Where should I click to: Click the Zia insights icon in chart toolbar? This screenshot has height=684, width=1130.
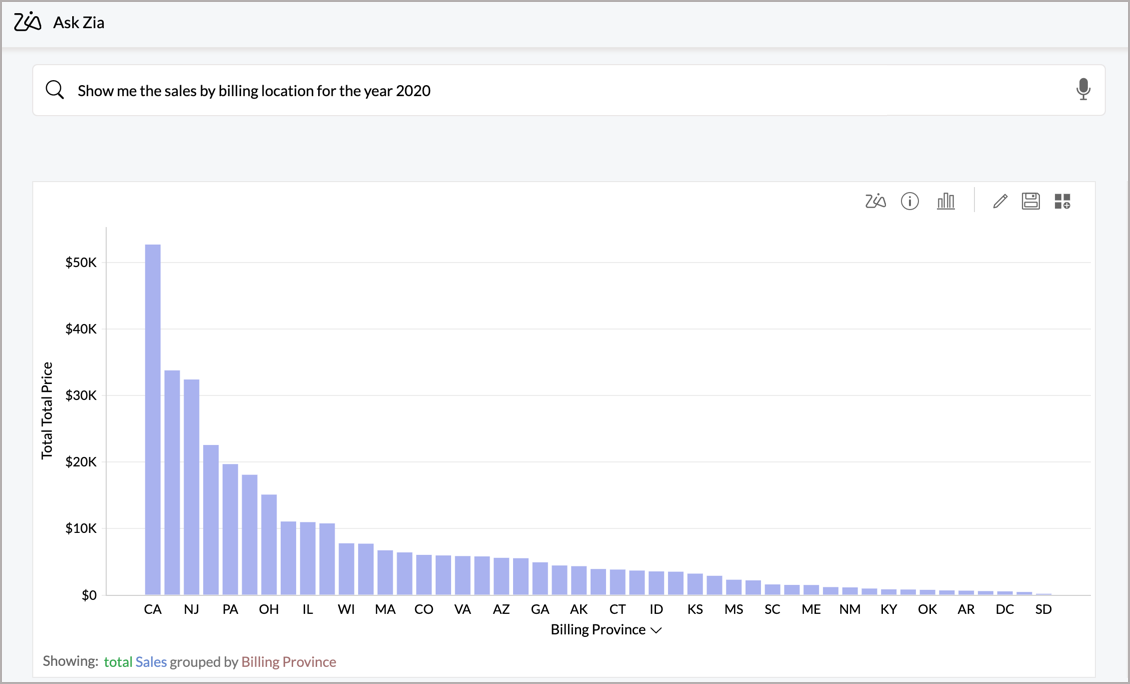[875, 202]
